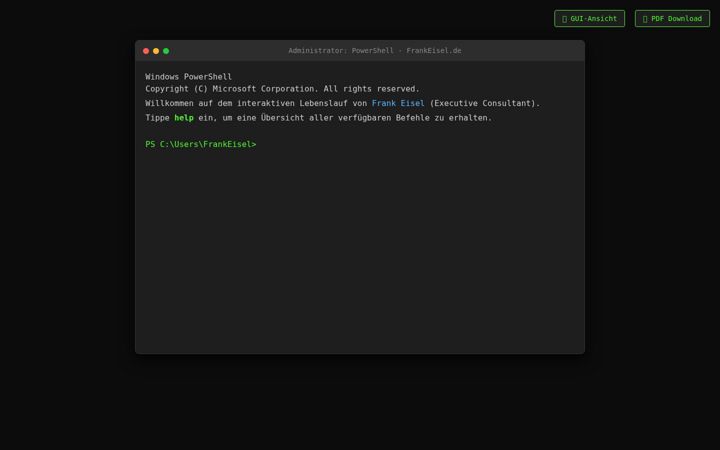Click the 'Windows PowerShell' header line
Image resolution: width=720 pixels, height=450 pixels.
point(188,77)
